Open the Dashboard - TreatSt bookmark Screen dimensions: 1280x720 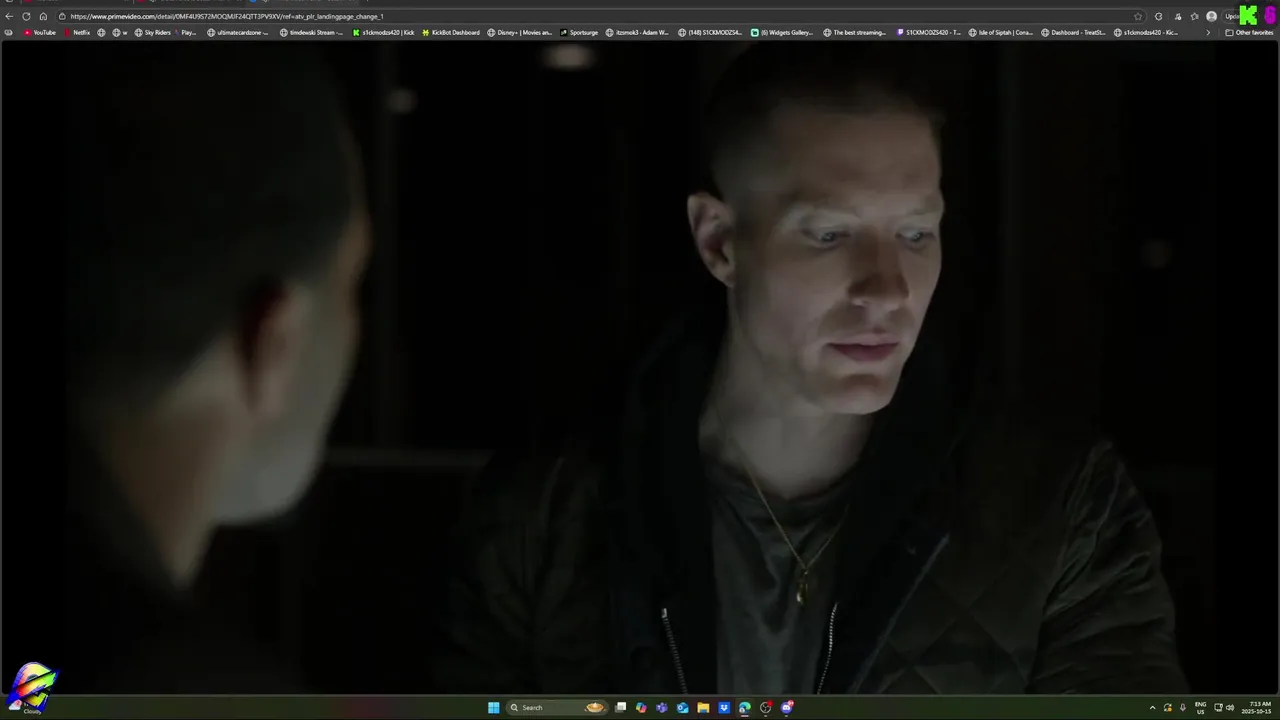pyautogui.click(x=1074, y=33)
